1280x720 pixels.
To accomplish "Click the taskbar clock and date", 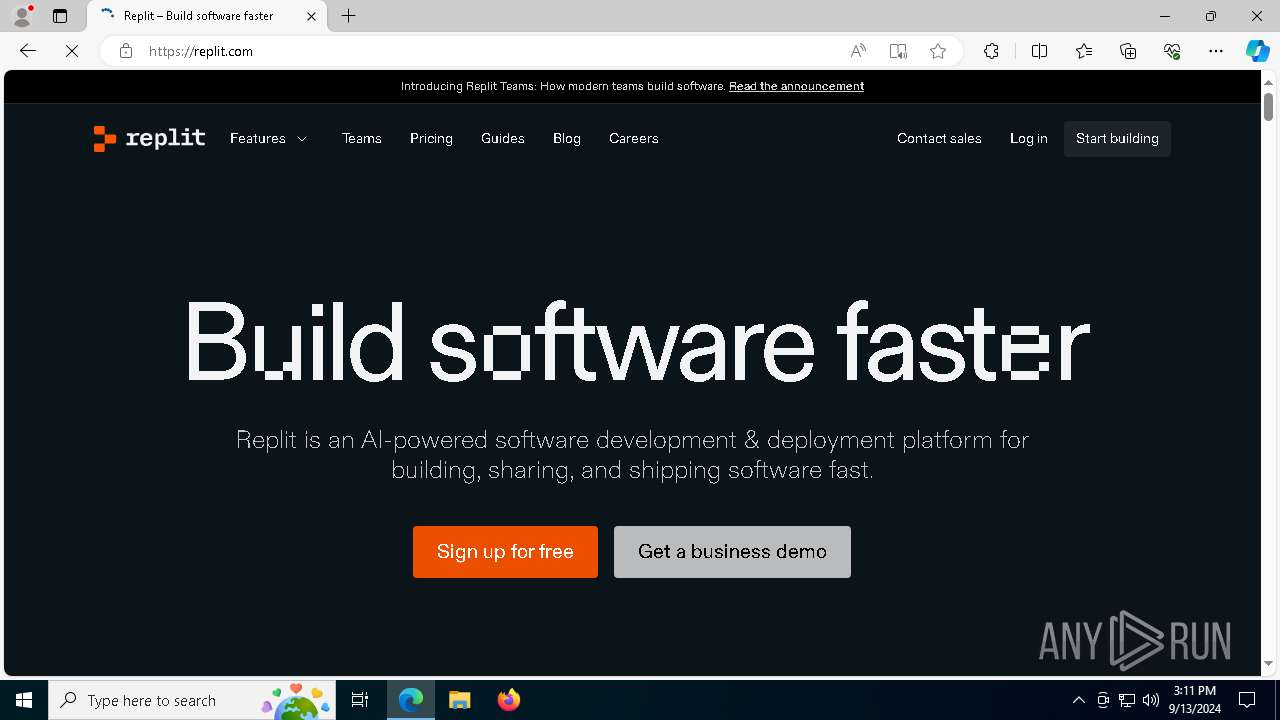I will click(1195, 700).
